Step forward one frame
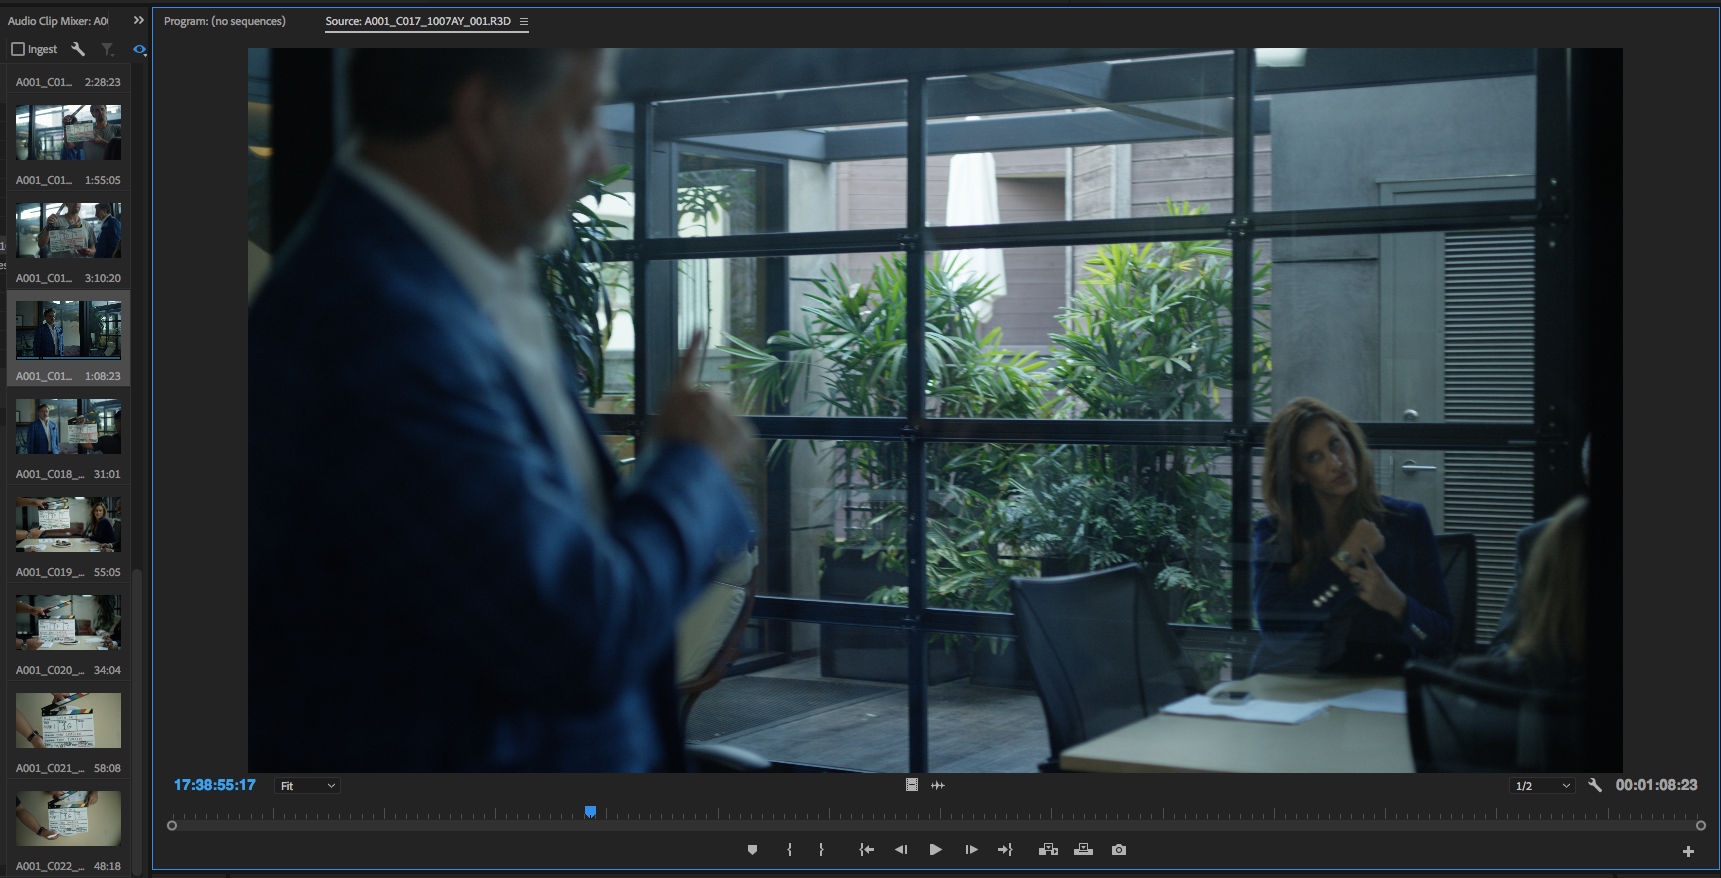Screen dimensions: 1721x878 tap(970, 850)
